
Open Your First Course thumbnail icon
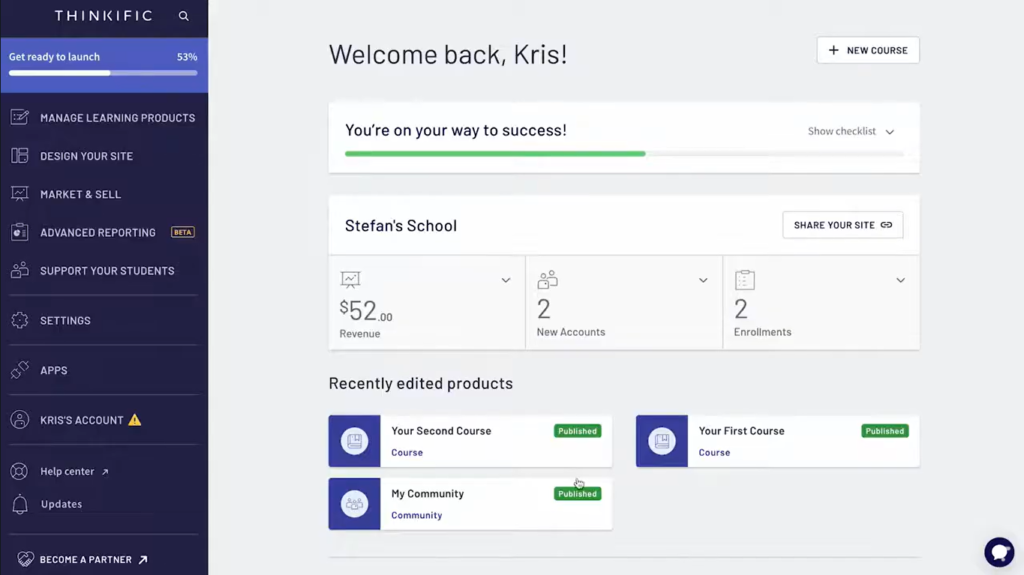(x=662, y=441)
